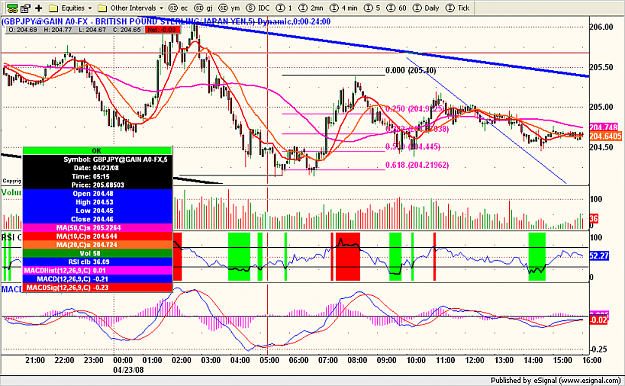Screen dimensions: 625x386
Task: Click the 0.000 (205.40) Fibonacci label
Action: pos(411,71)
